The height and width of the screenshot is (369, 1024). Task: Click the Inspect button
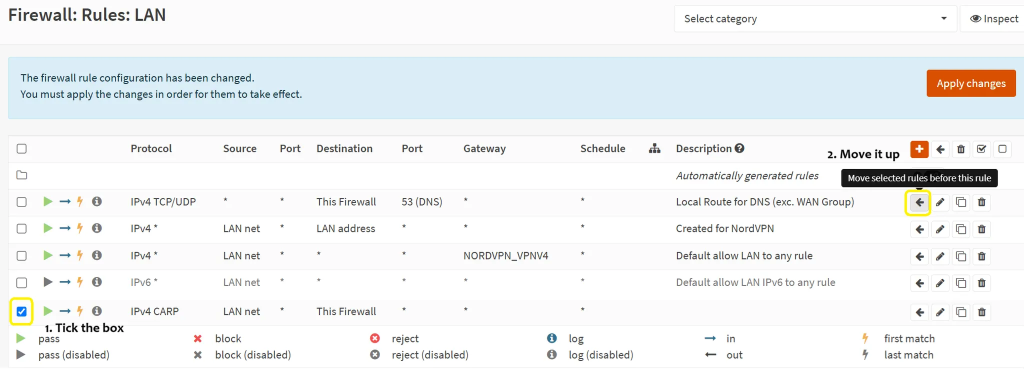point(992,19)
